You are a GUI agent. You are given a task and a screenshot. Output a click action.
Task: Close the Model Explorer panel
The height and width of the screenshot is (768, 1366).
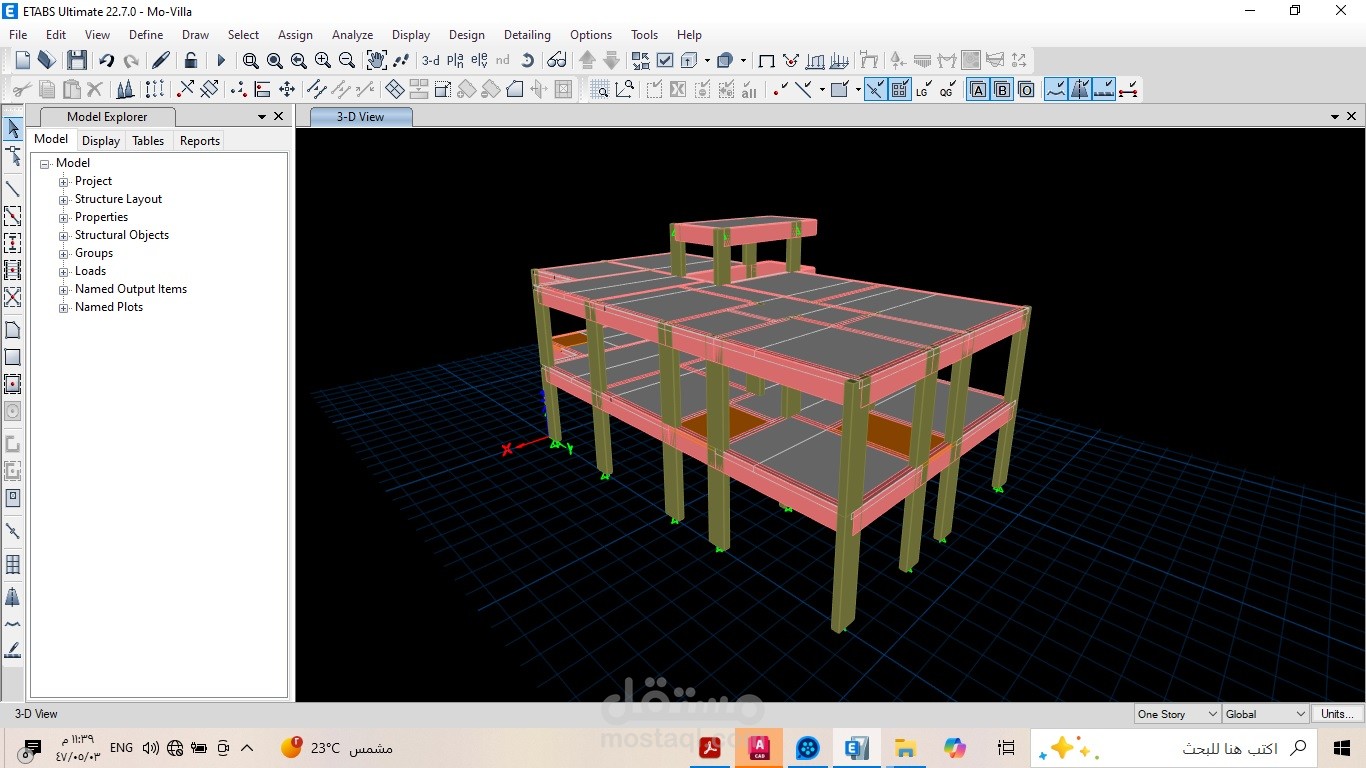click(x=279, y=117)
